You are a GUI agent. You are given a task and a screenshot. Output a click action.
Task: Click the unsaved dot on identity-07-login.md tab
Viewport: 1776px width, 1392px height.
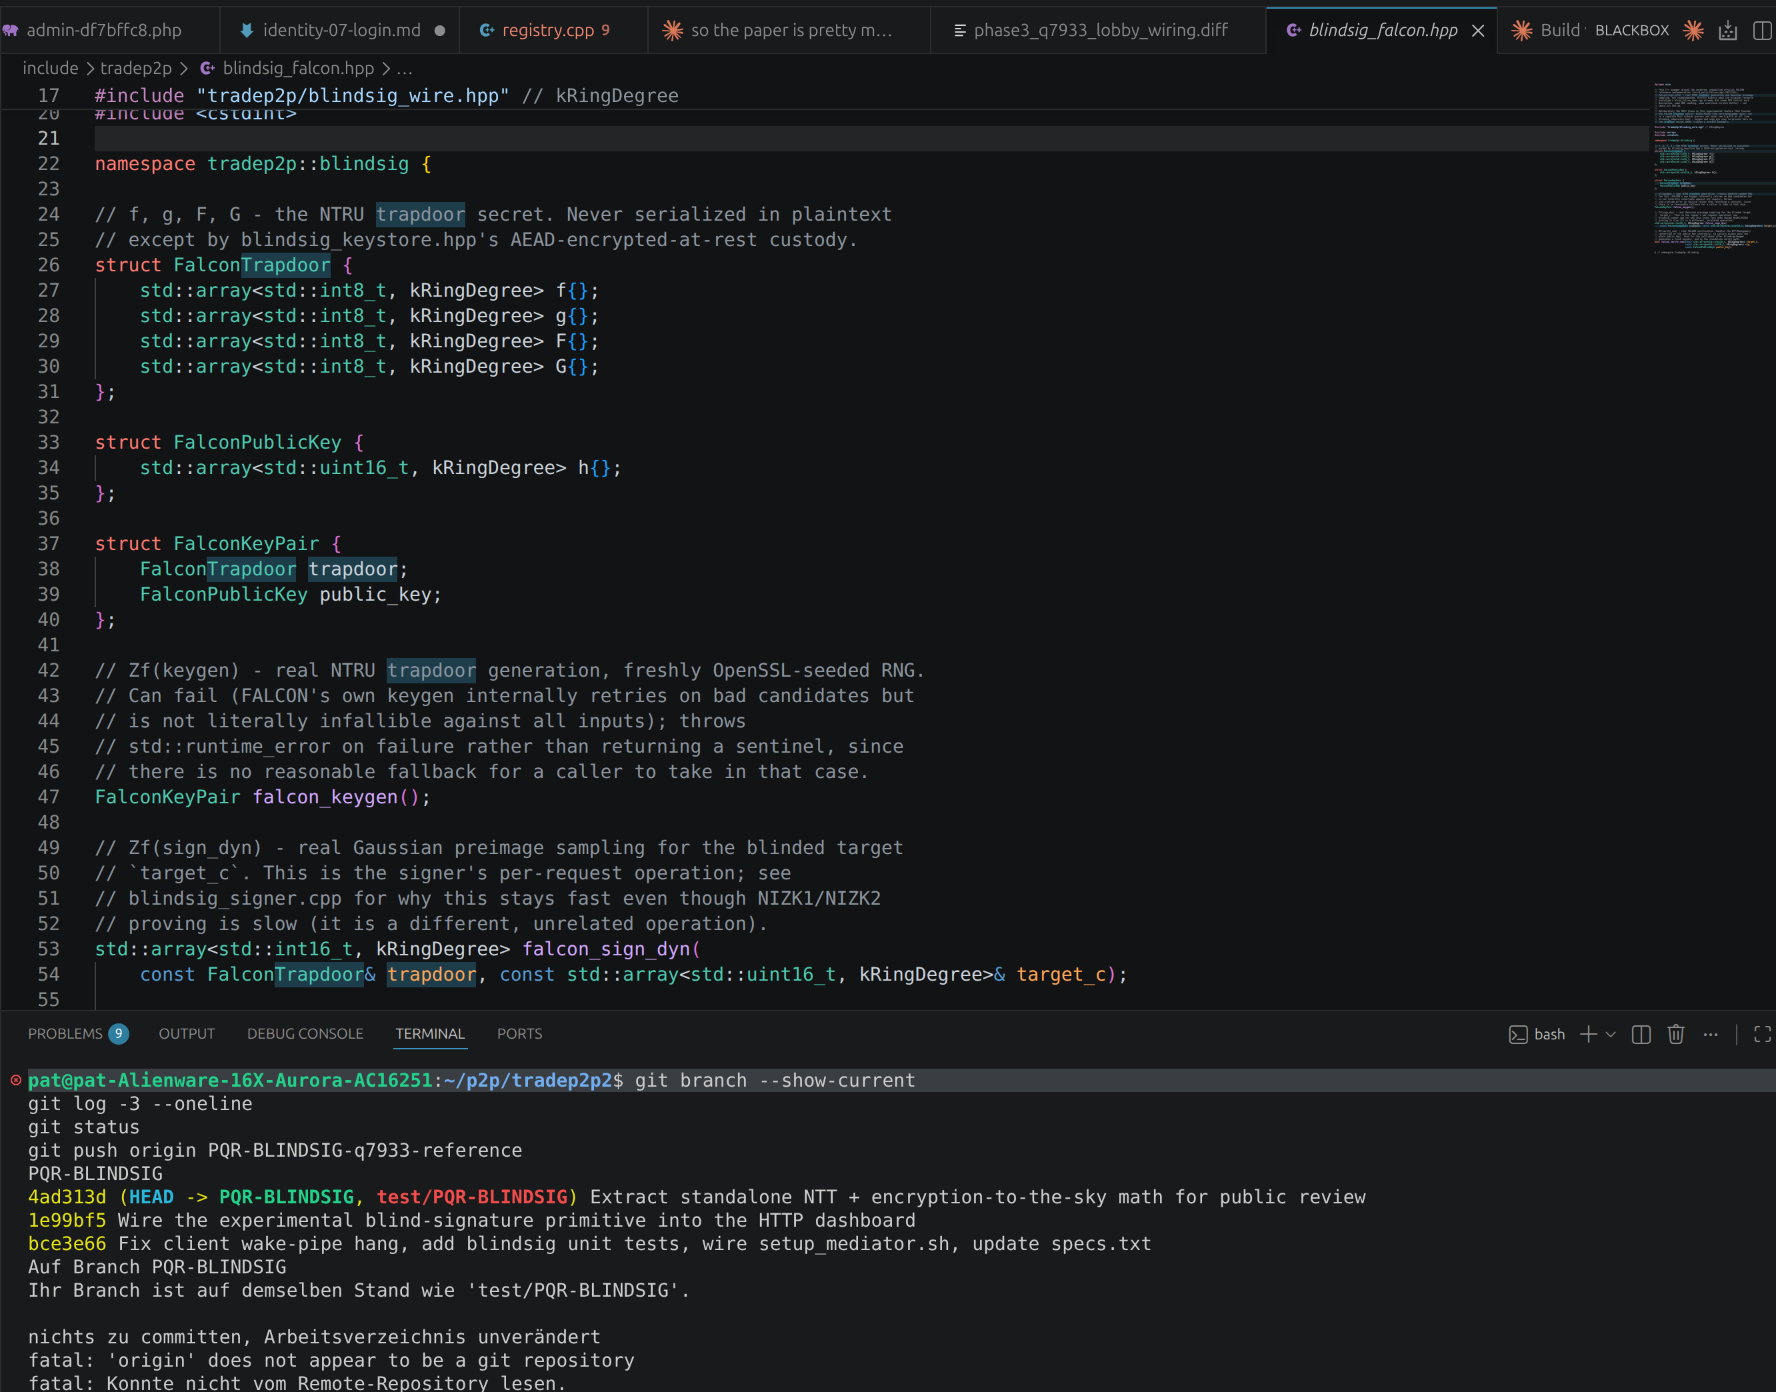point(440,31)
